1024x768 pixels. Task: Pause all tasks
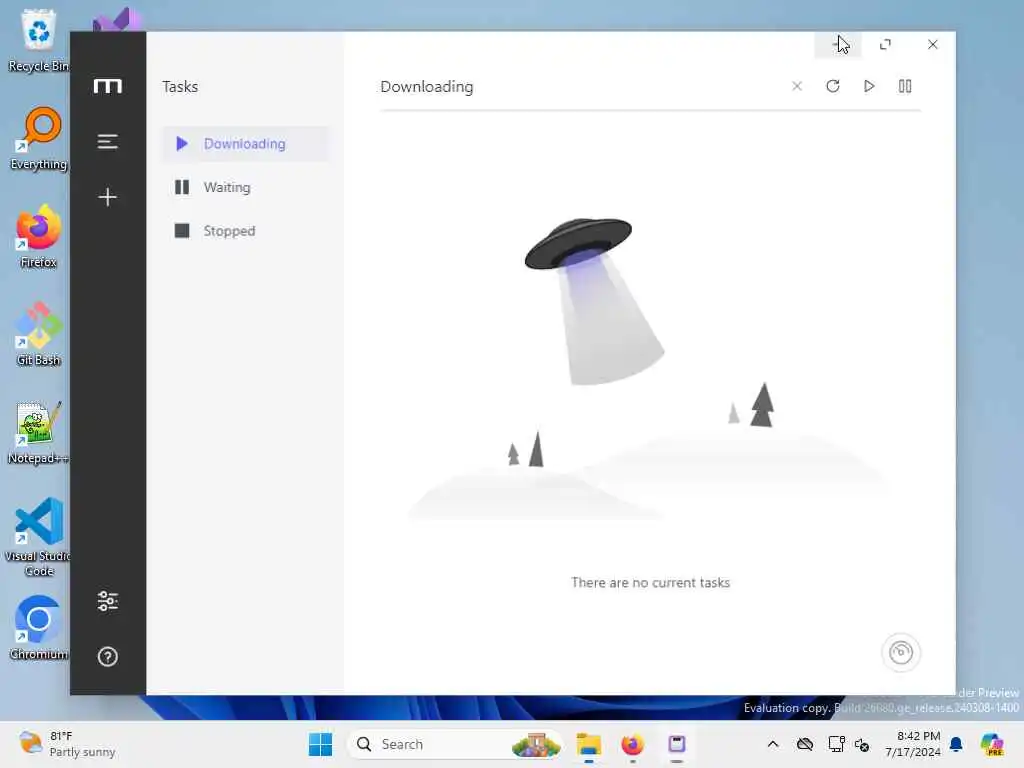[x=905, y=86]
